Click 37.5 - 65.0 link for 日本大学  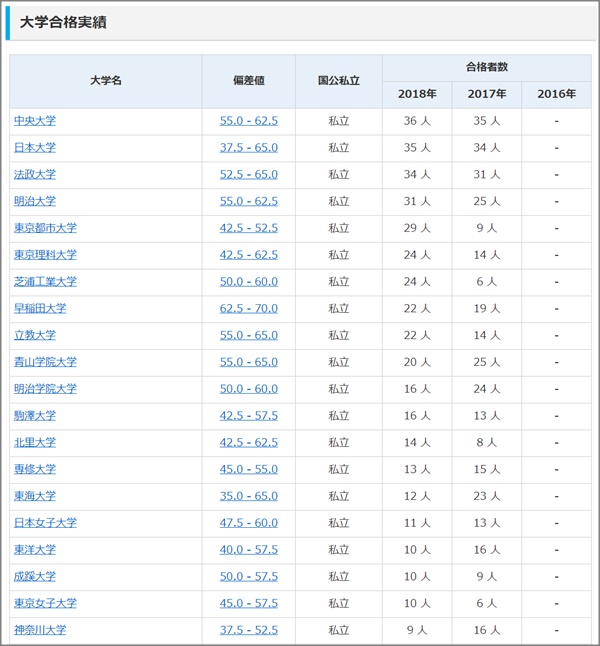coord(248,147)
